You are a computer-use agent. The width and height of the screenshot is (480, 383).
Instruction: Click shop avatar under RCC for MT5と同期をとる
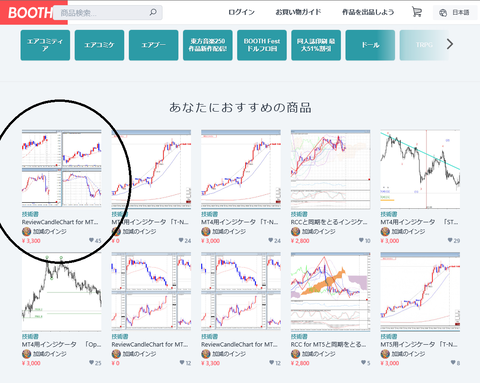coord(295,354)
